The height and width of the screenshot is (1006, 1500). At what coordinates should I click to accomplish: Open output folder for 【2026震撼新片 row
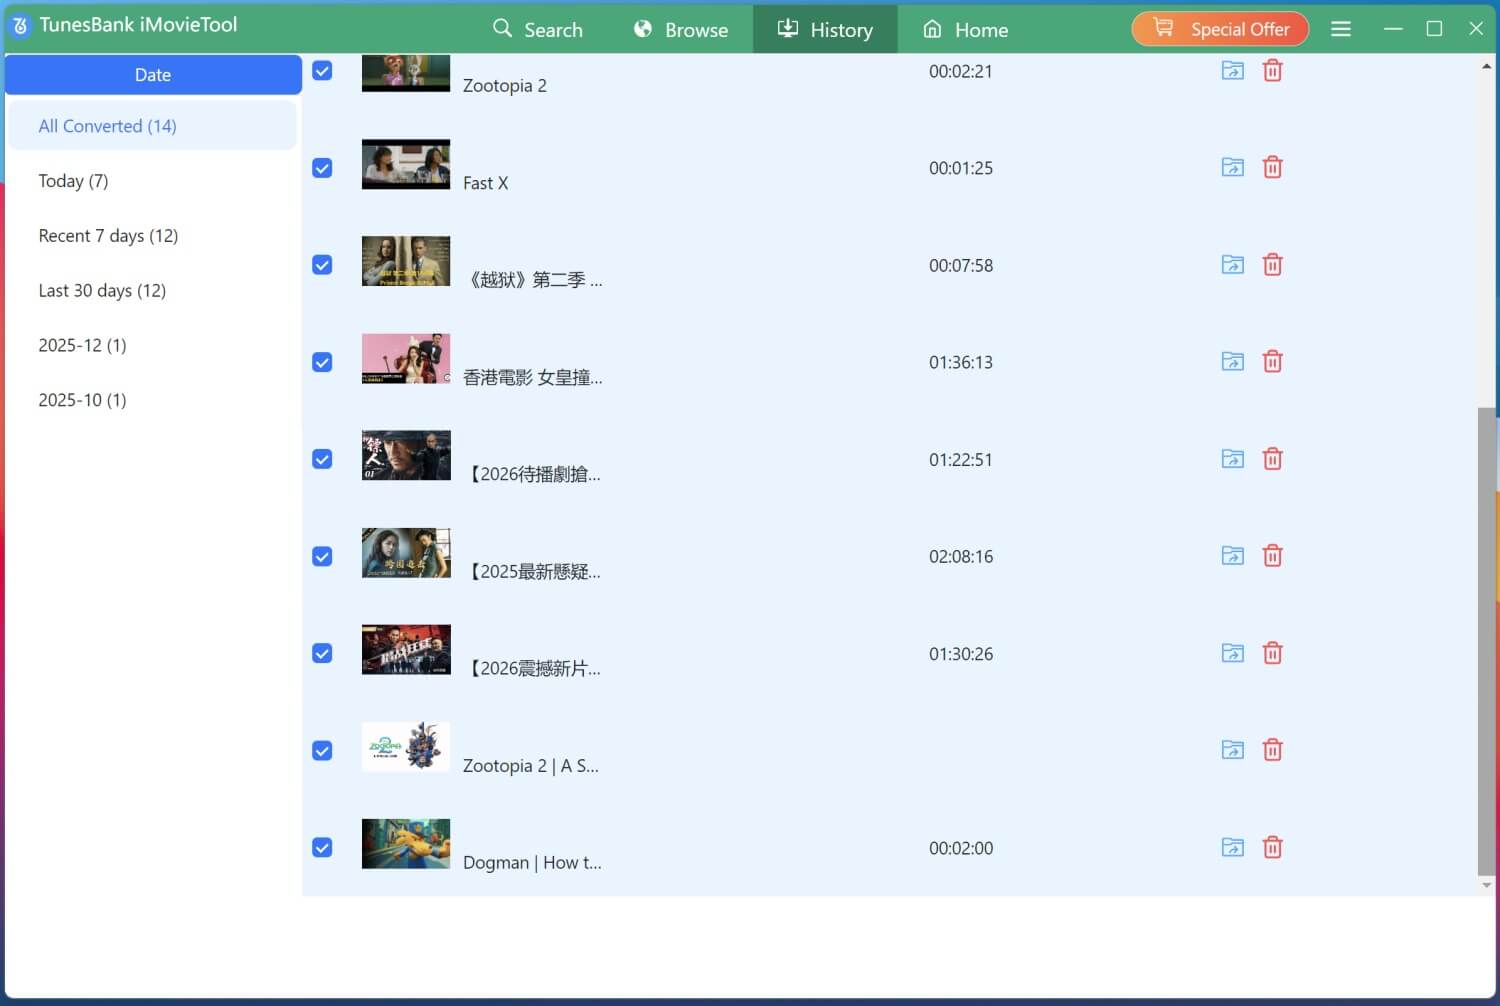(x=1232, y=653)
